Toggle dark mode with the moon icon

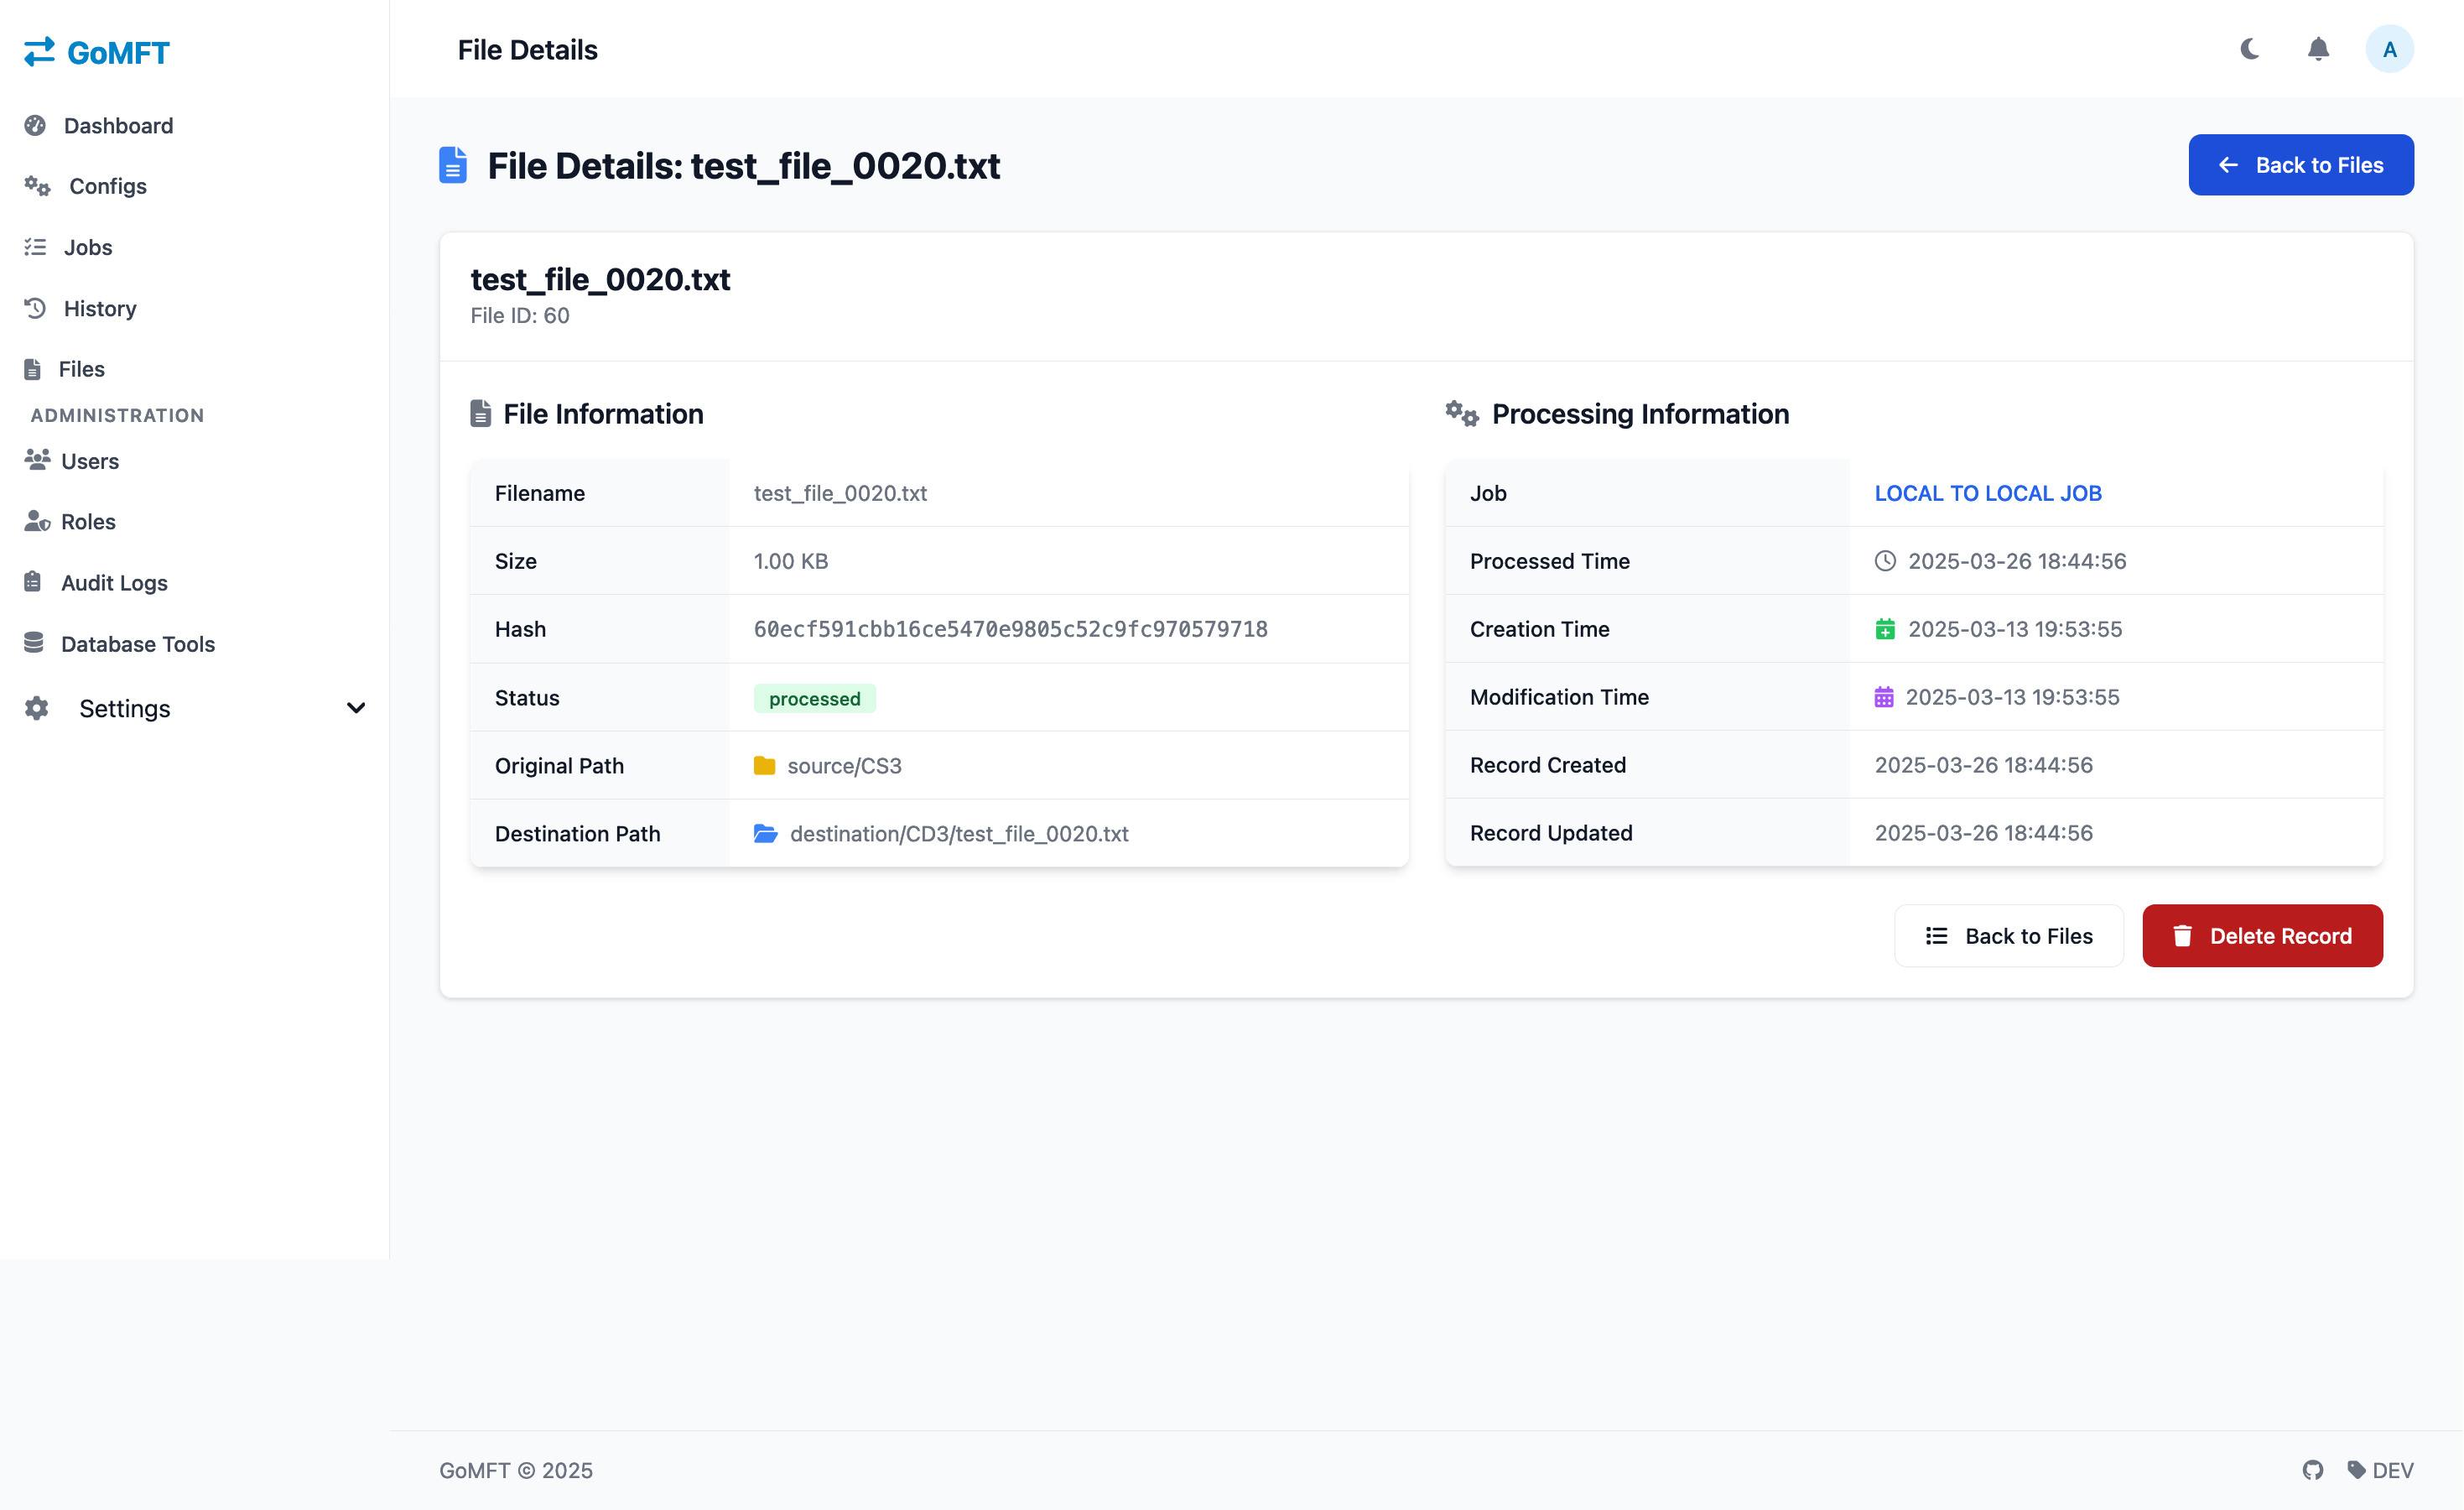pyautogui.click(x=2250, y=49)
